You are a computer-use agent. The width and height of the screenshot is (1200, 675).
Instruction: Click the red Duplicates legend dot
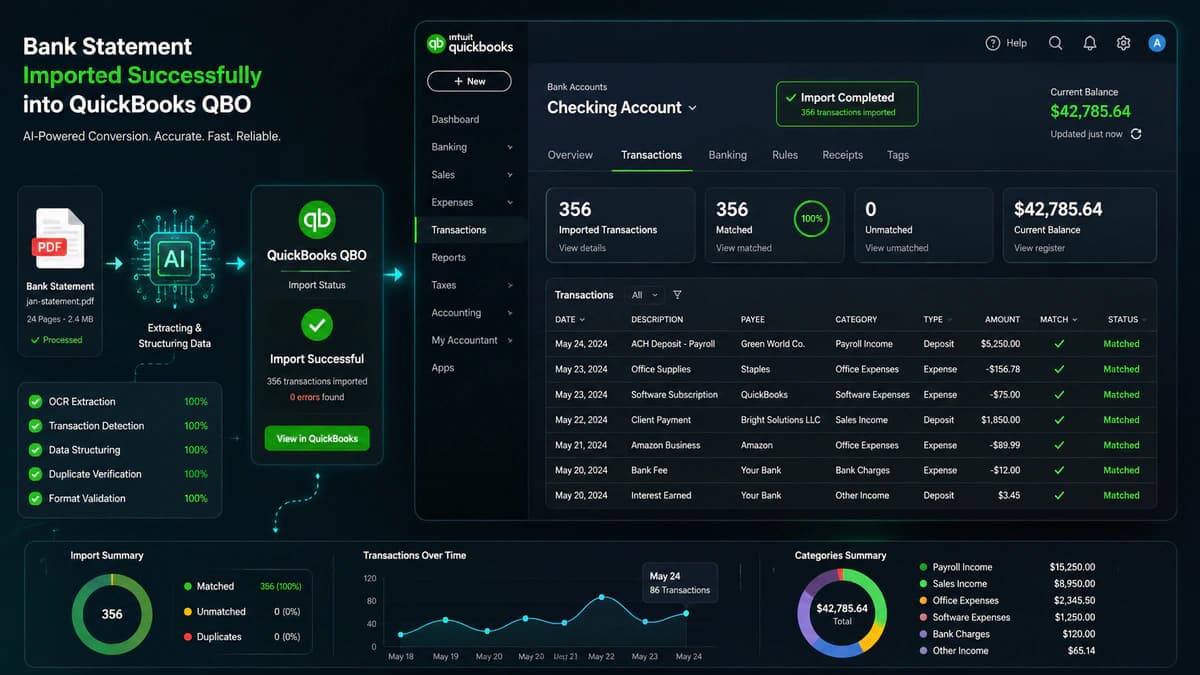click(188, 637)
